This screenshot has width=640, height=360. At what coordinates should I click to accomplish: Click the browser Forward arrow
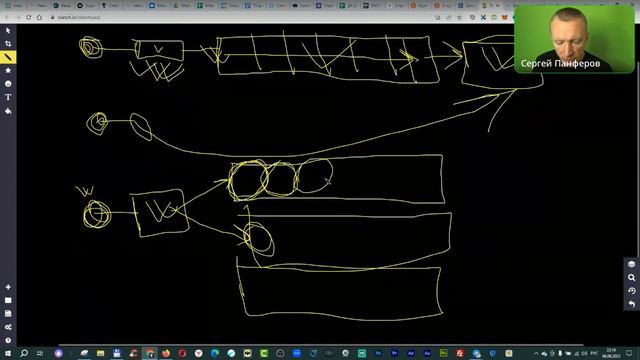pos(18,18)
